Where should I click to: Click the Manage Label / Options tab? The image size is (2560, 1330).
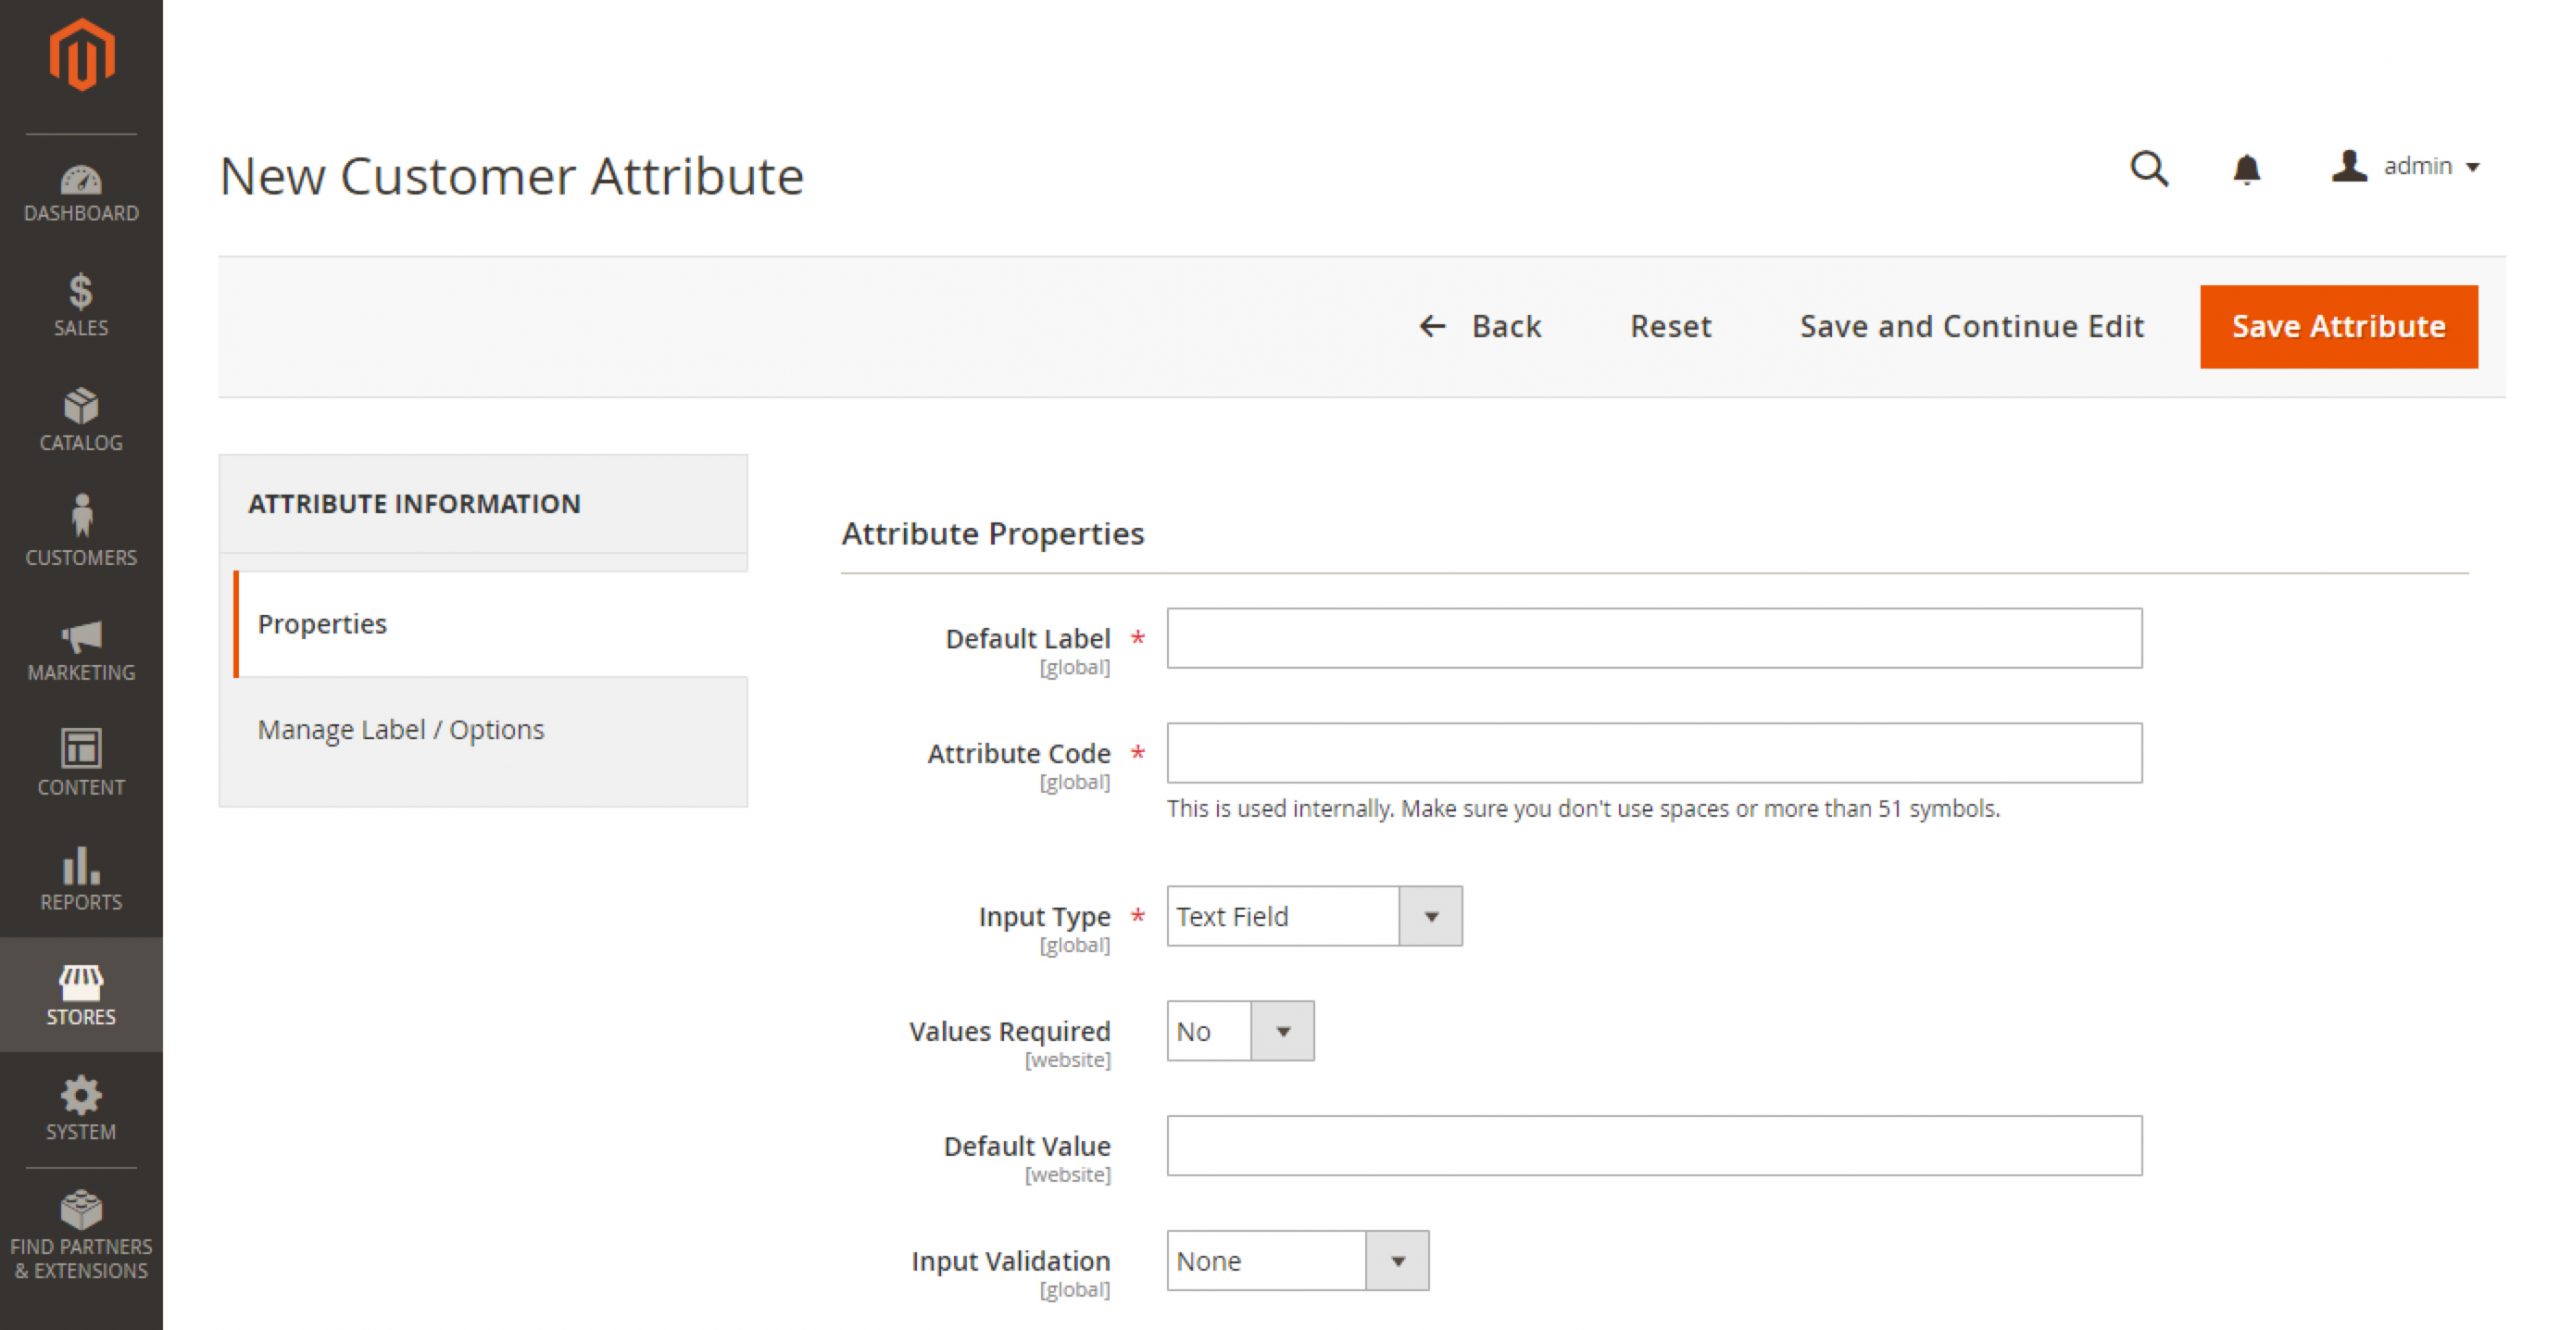pos(403,729)
